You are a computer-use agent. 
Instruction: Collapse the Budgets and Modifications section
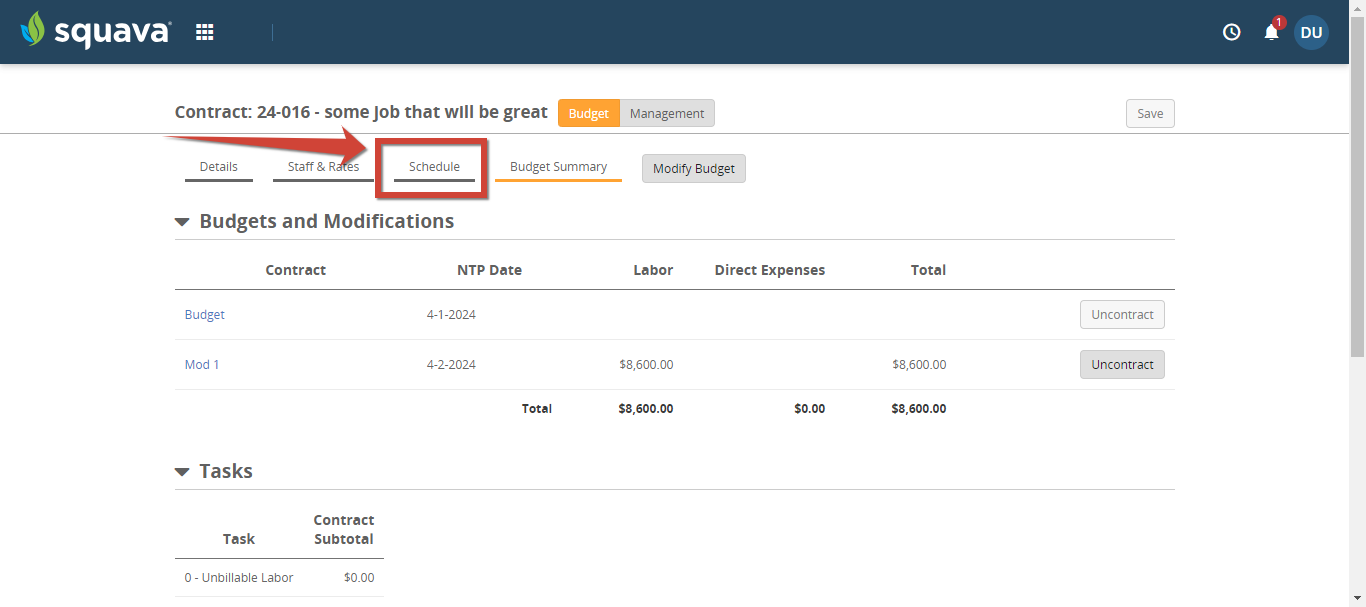coord(182,221)
